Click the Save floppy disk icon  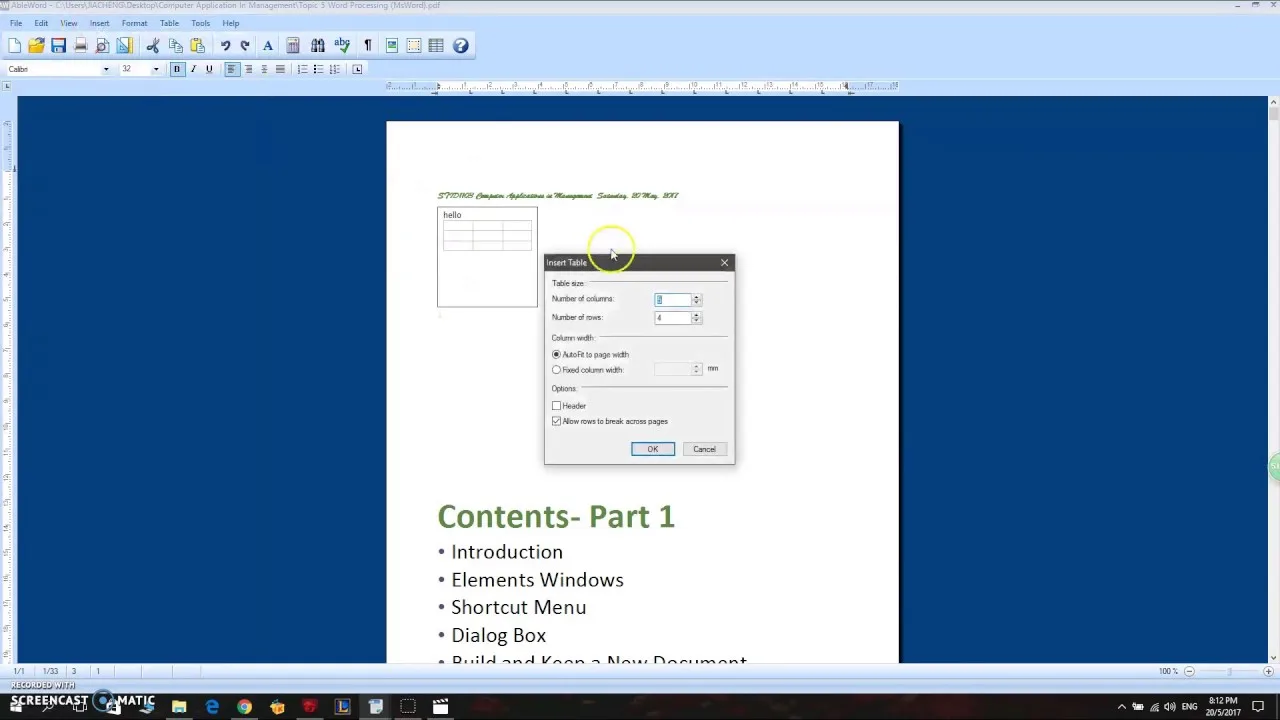[x=58, y=45]
